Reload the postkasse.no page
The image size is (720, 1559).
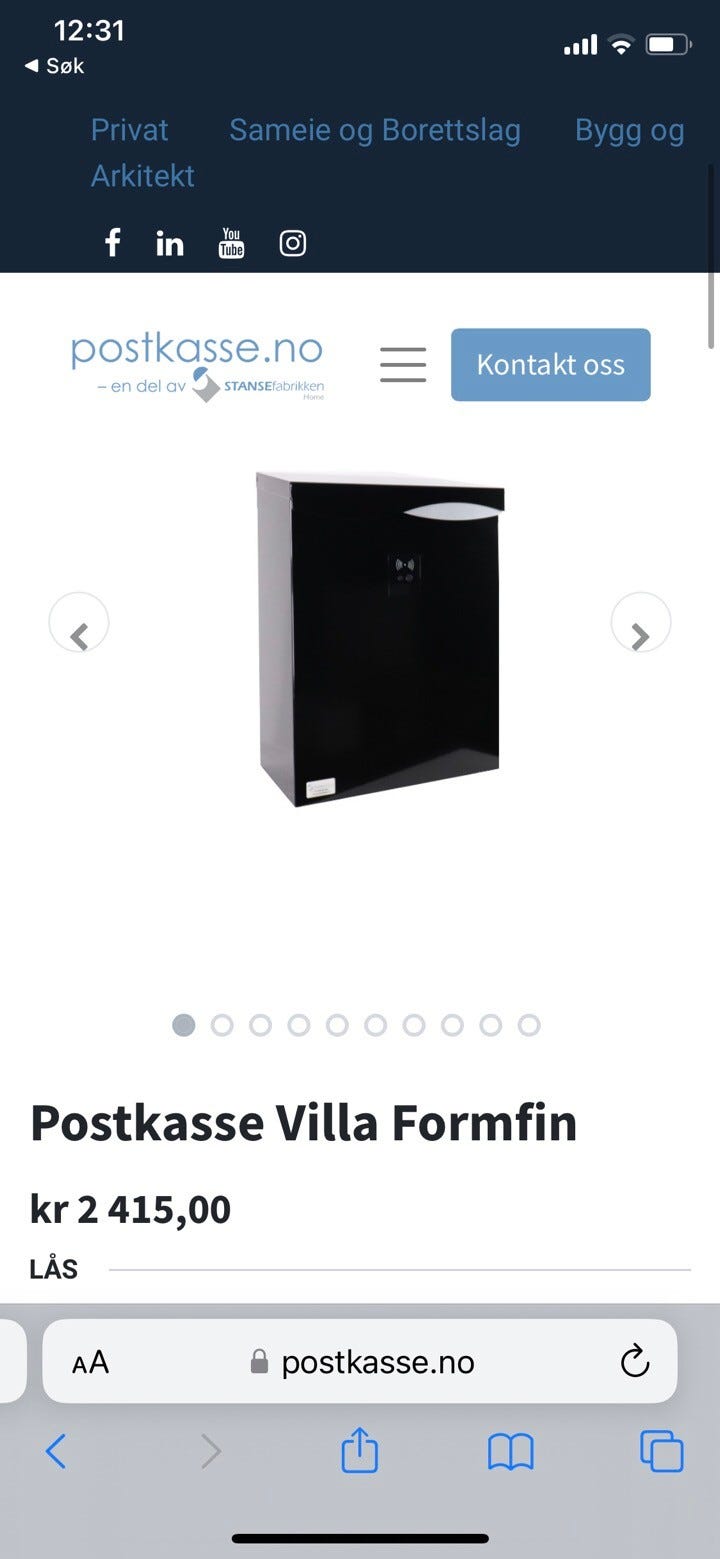click(x=635, y=1361)
